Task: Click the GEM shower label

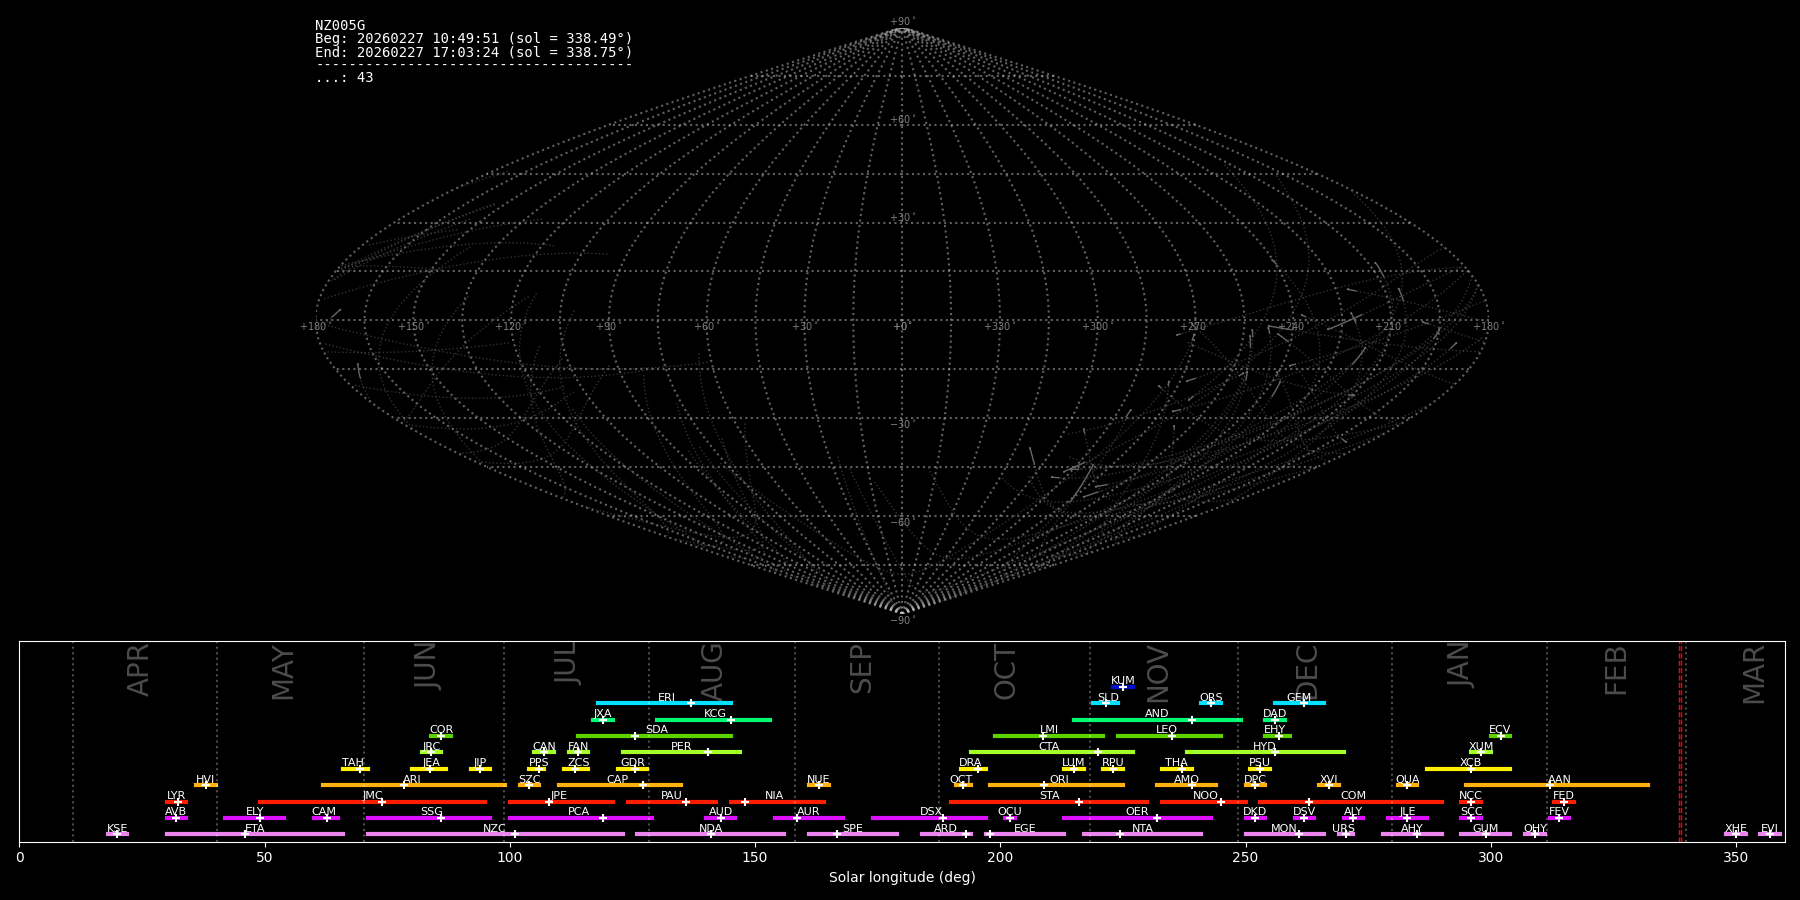Action: (x=1299, y=698)
